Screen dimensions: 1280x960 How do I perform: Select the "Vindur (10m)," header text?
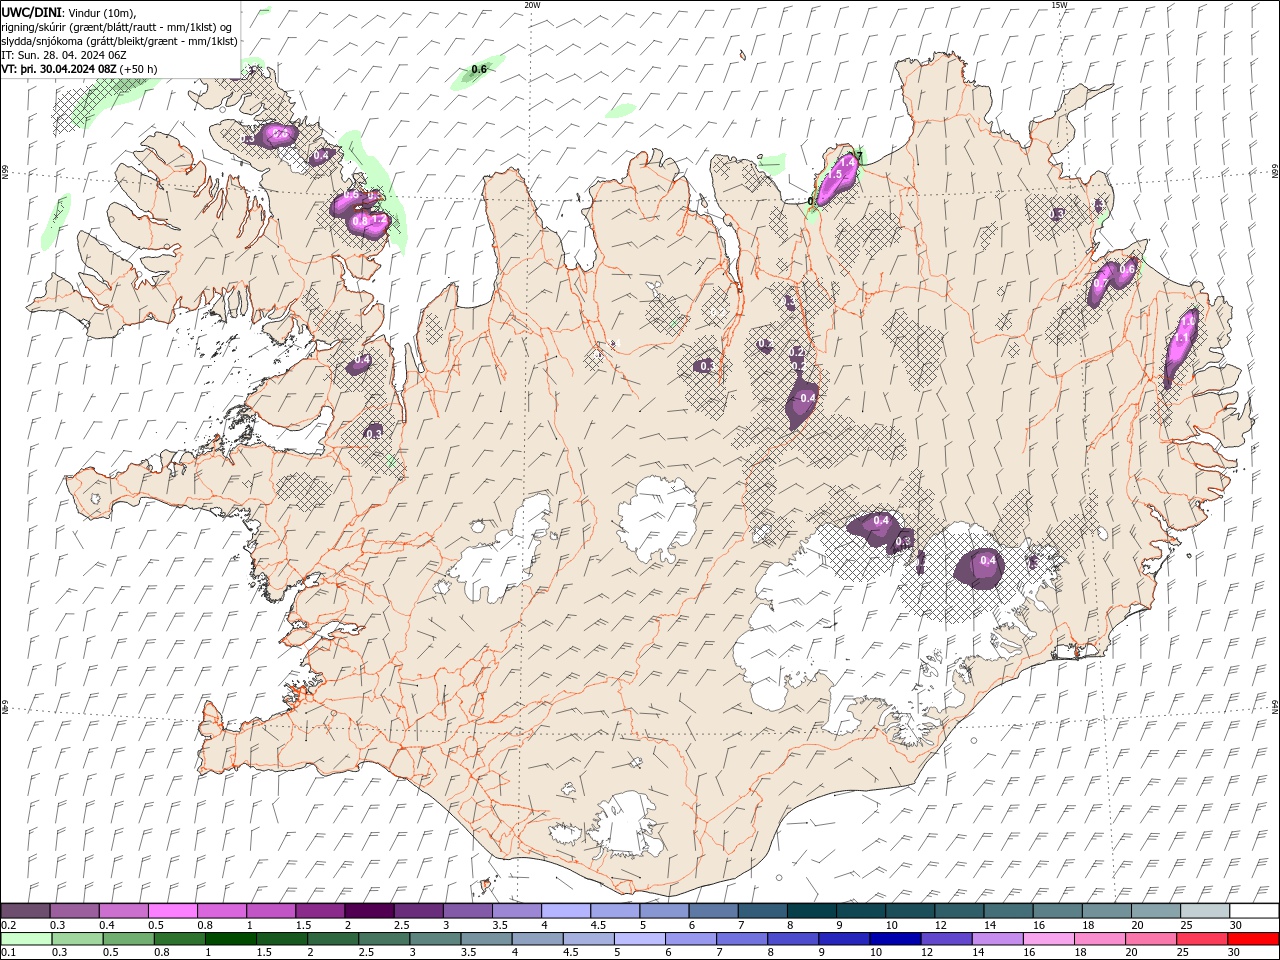pos(101,12)
